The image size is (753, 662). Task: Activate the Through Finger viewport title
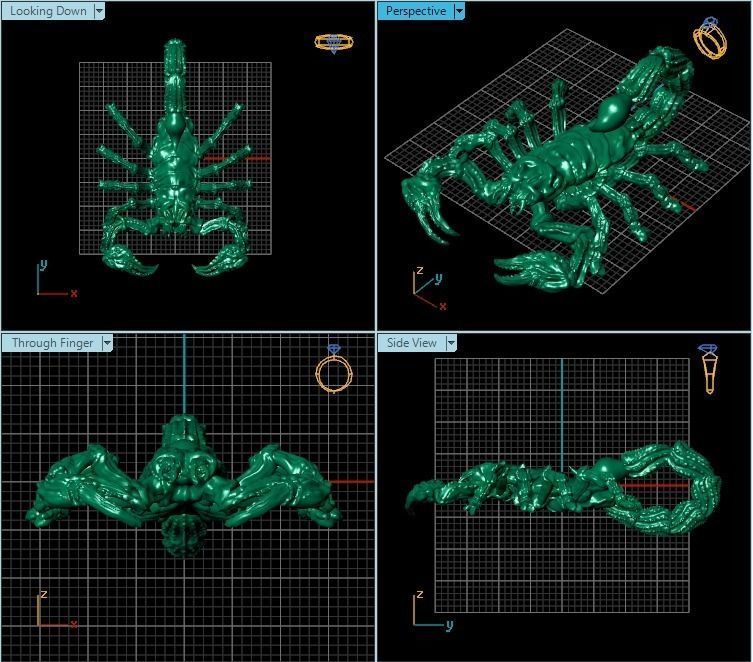point(52,343)
